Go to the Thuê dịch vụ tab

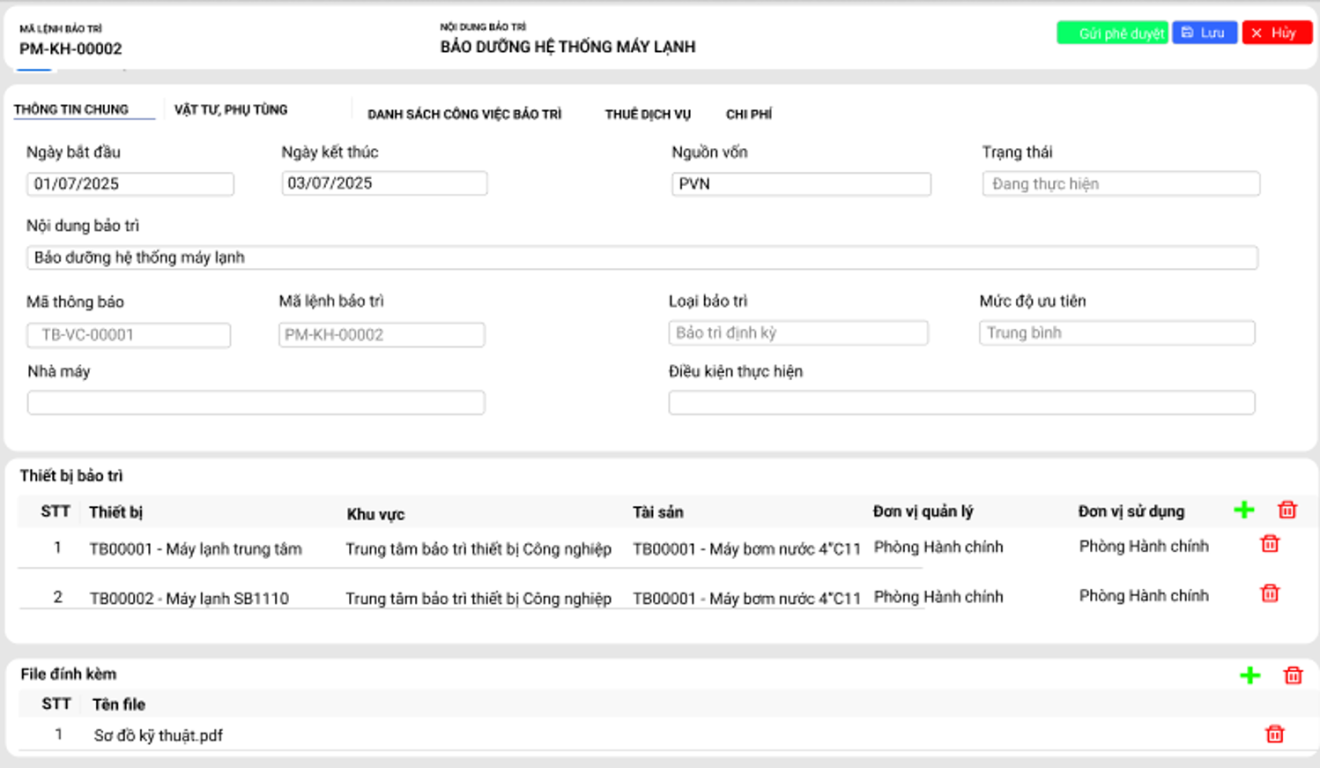coord(647,114)
